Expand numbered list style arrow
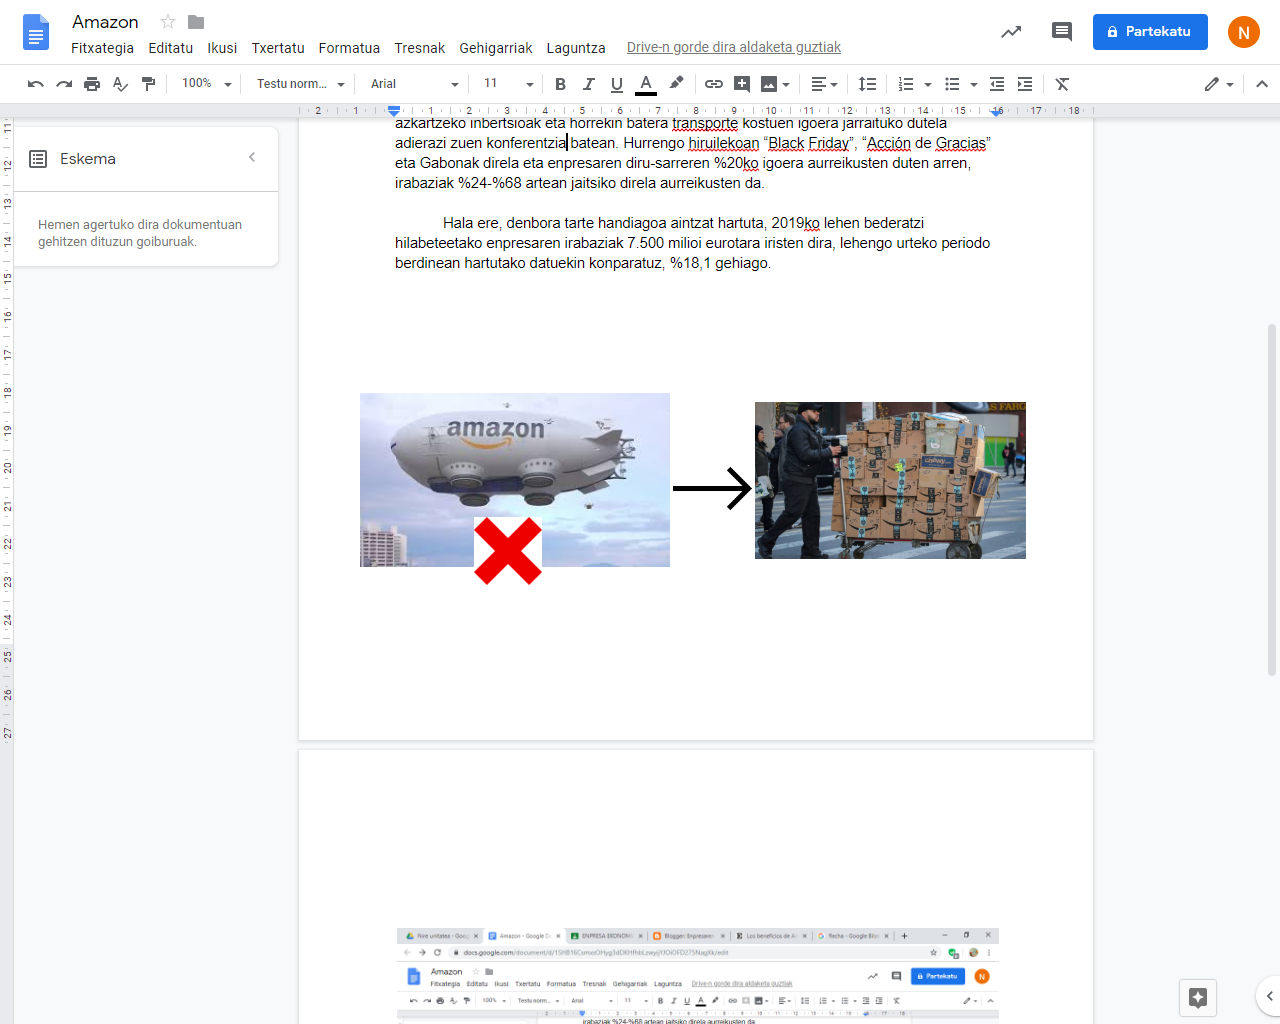Viewport: 1280px width, 1024px height. pos(928,85)
